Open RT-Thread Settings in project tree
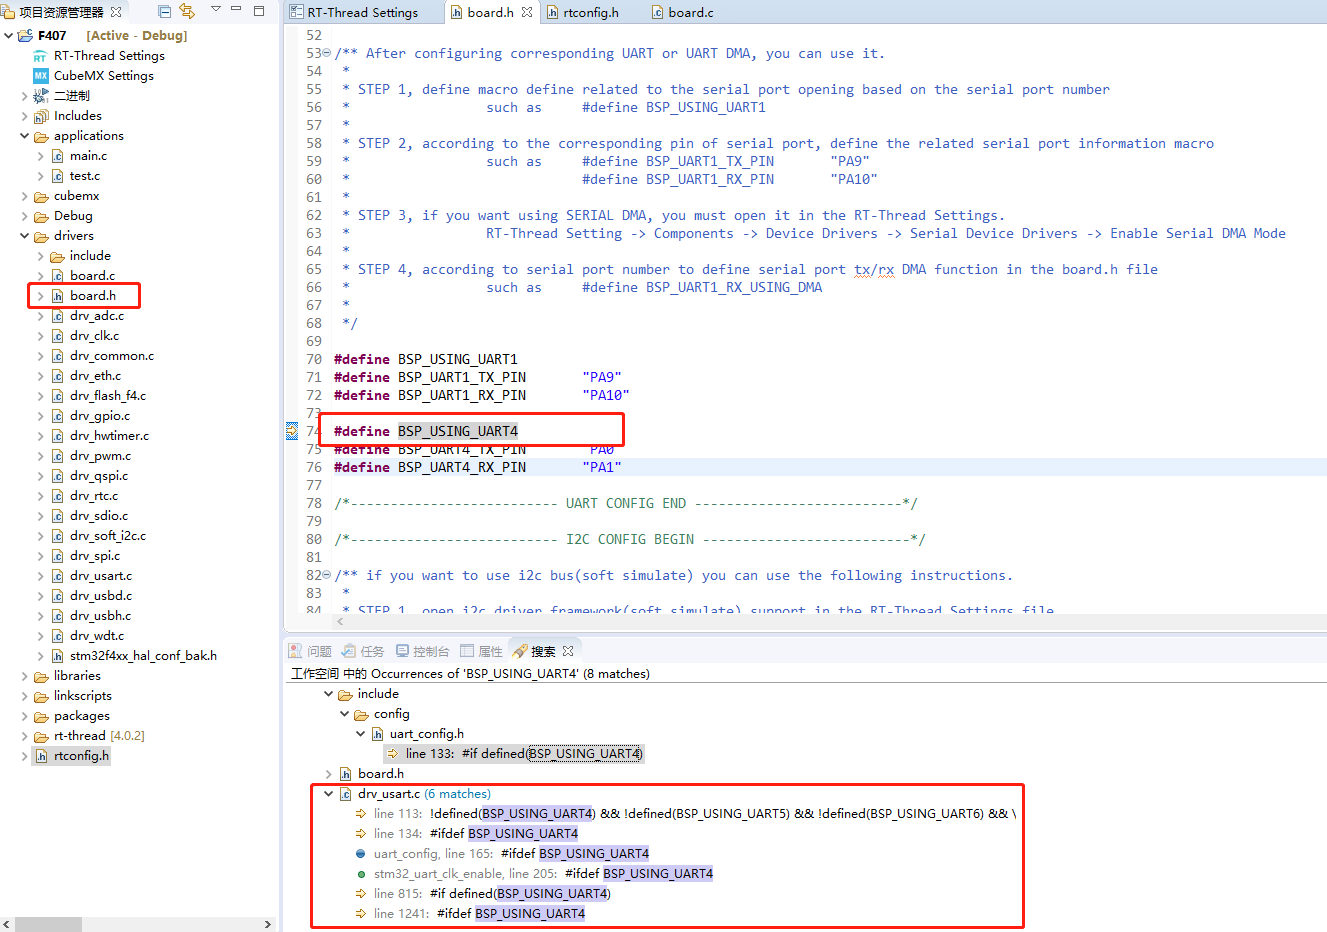 (109, 56)
